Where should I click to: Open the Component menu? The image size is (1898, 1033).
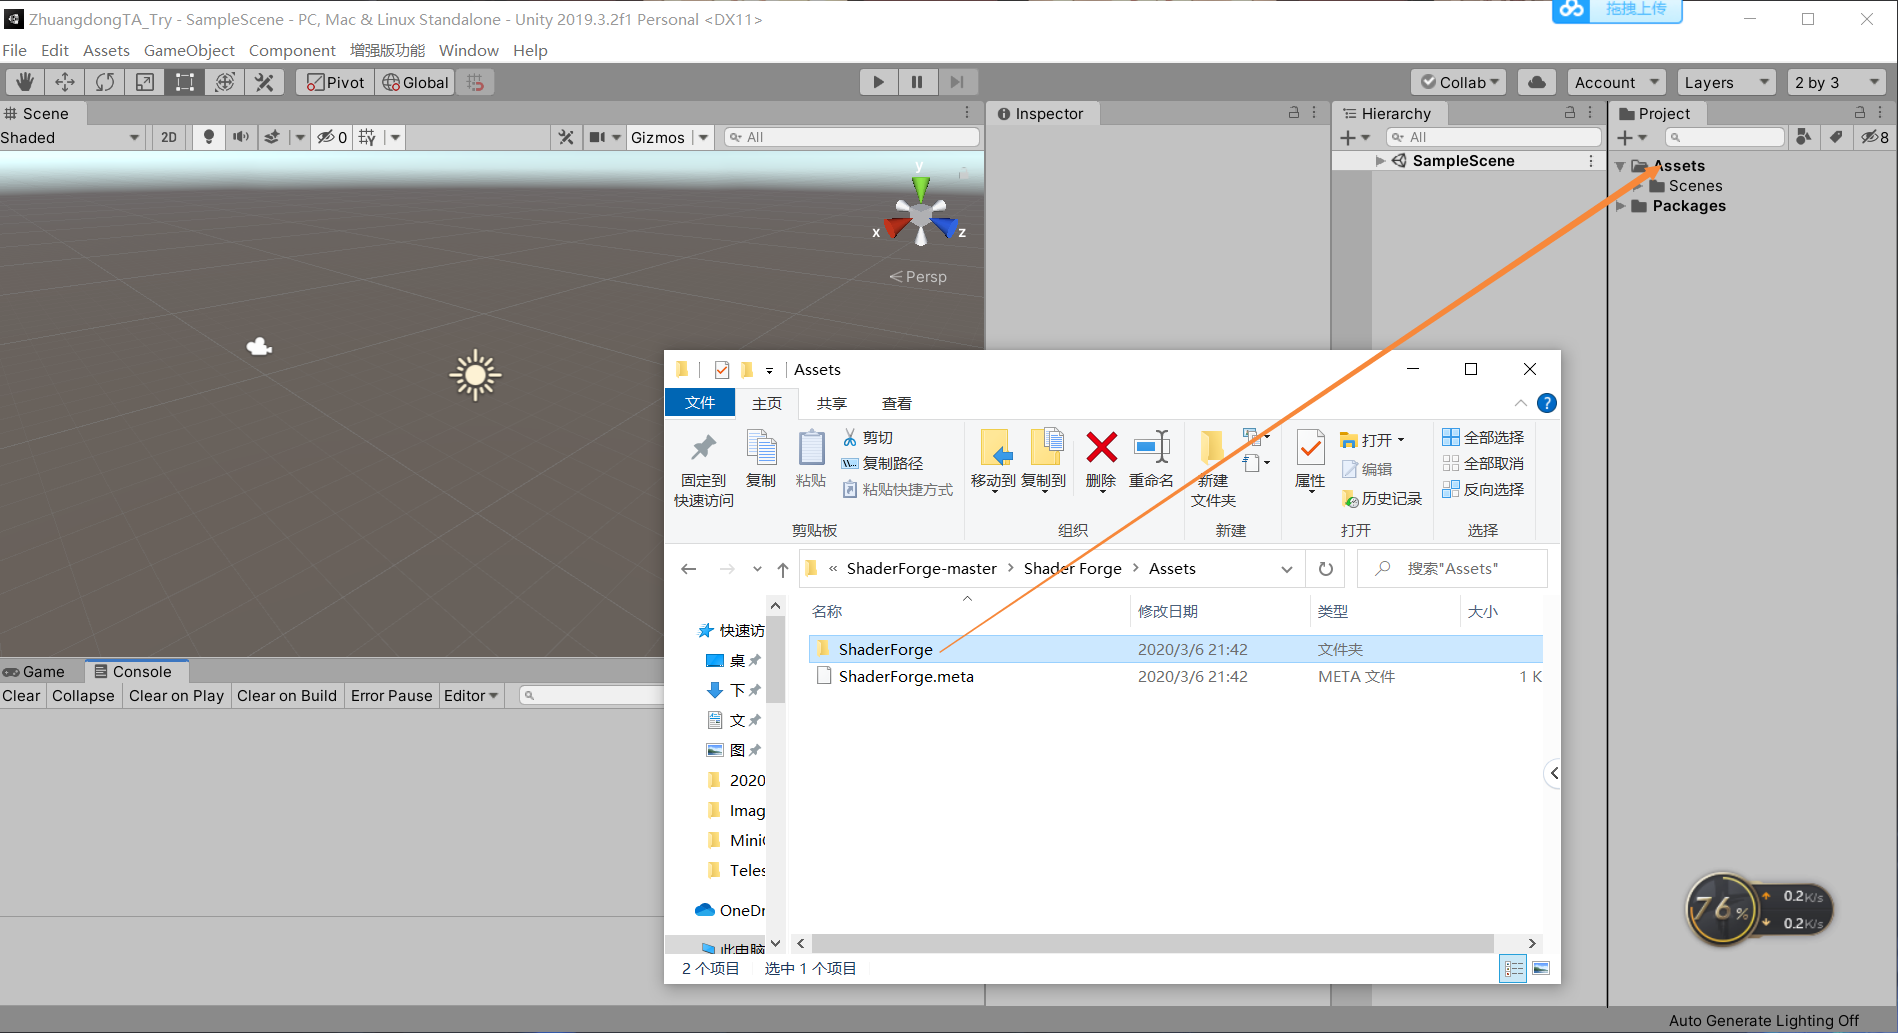click(x=292, y=50)
